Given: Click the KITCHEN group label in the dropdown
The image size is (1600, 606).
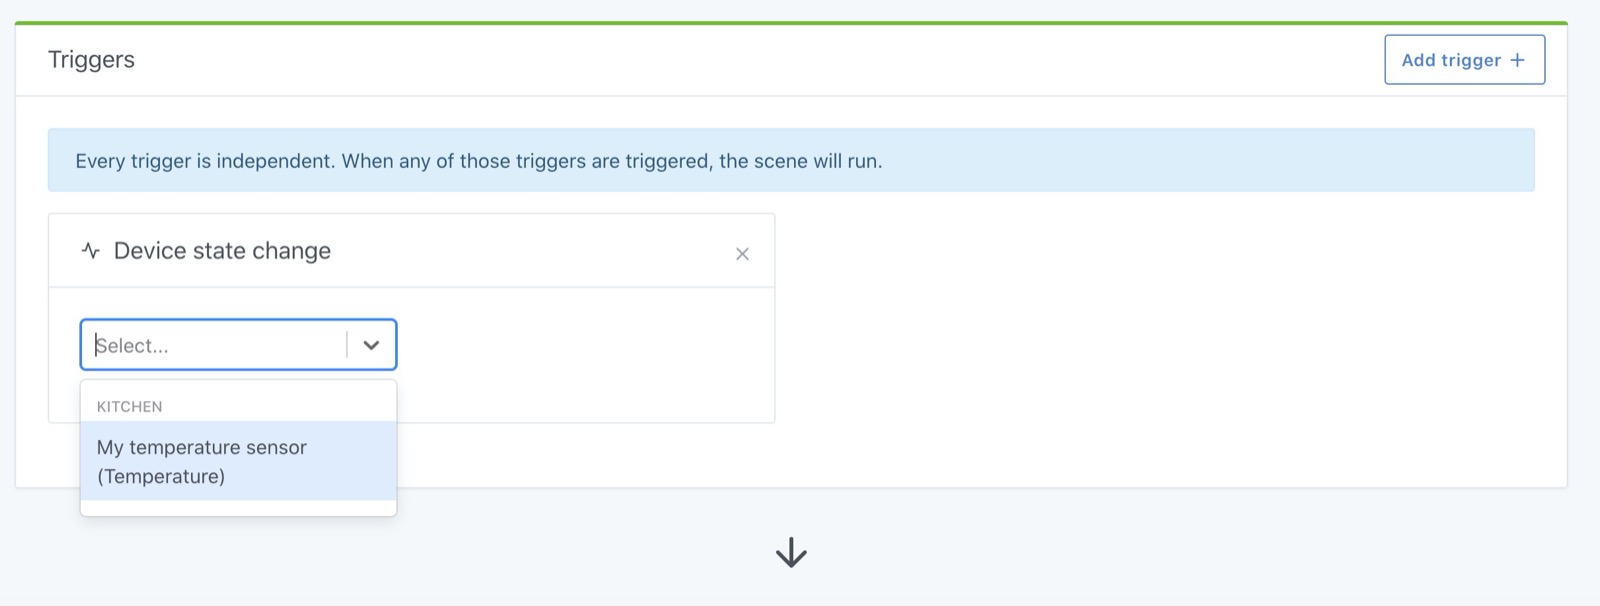Looking at the screenshot, I should pyautogui.click(x=129, y=405).
